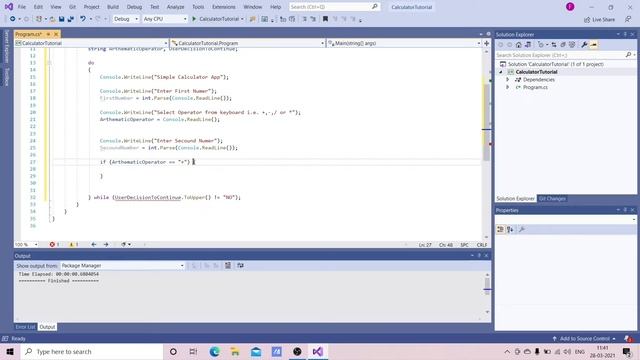Open the Extensions menu
This screenshot has height=360, width=640.
point(224,7)
